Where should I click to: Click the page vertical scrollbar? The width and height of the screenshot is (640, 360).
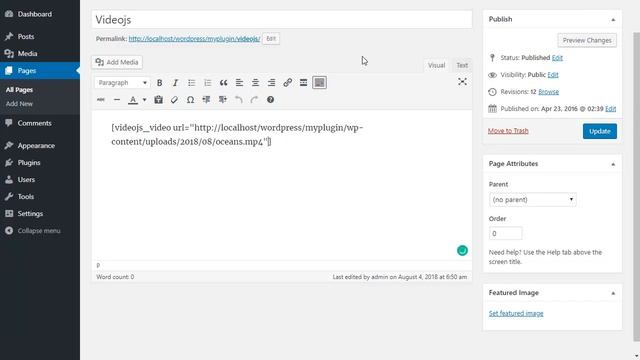tap(636, 186)
